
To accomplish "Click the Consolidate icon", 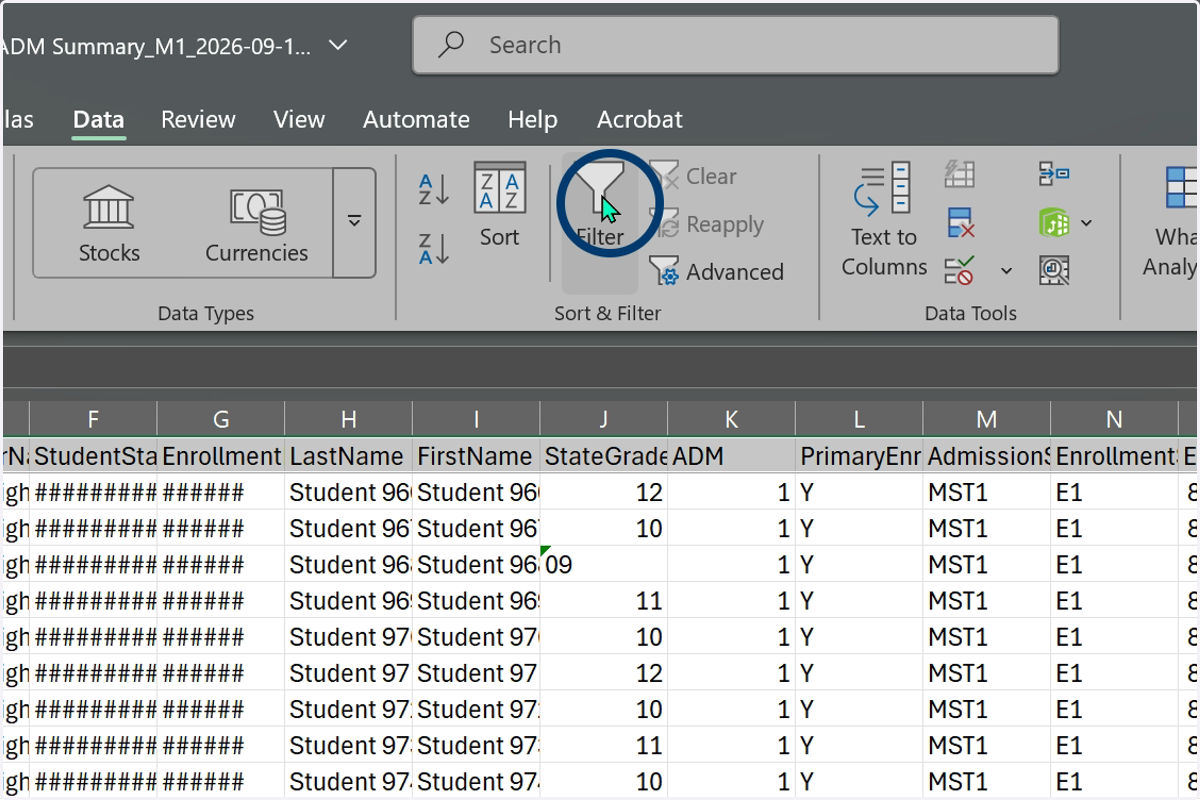I will pos(1054,174).
